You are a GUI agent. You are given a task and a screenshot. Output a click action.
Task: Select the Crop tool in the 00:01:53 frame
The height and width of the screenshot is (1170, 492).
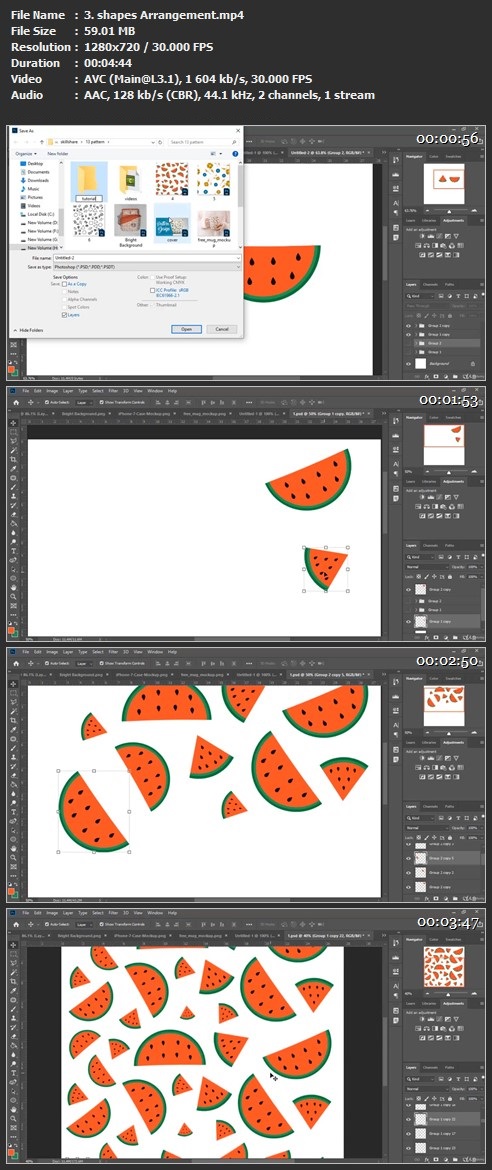[13, 459]
